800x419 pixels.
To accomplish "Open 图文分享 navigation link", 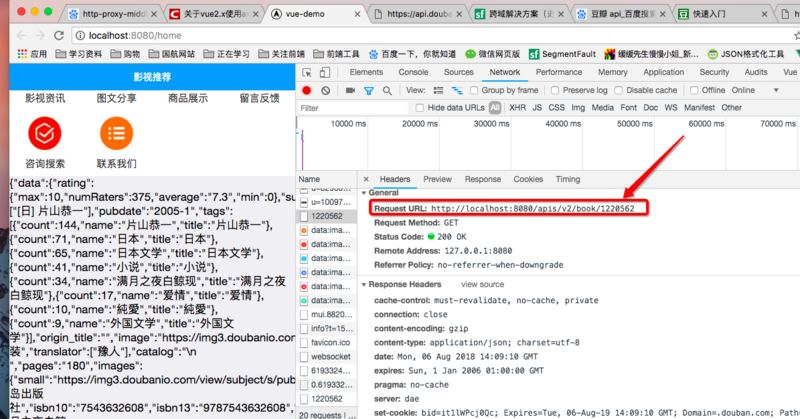I will point(116,98).
